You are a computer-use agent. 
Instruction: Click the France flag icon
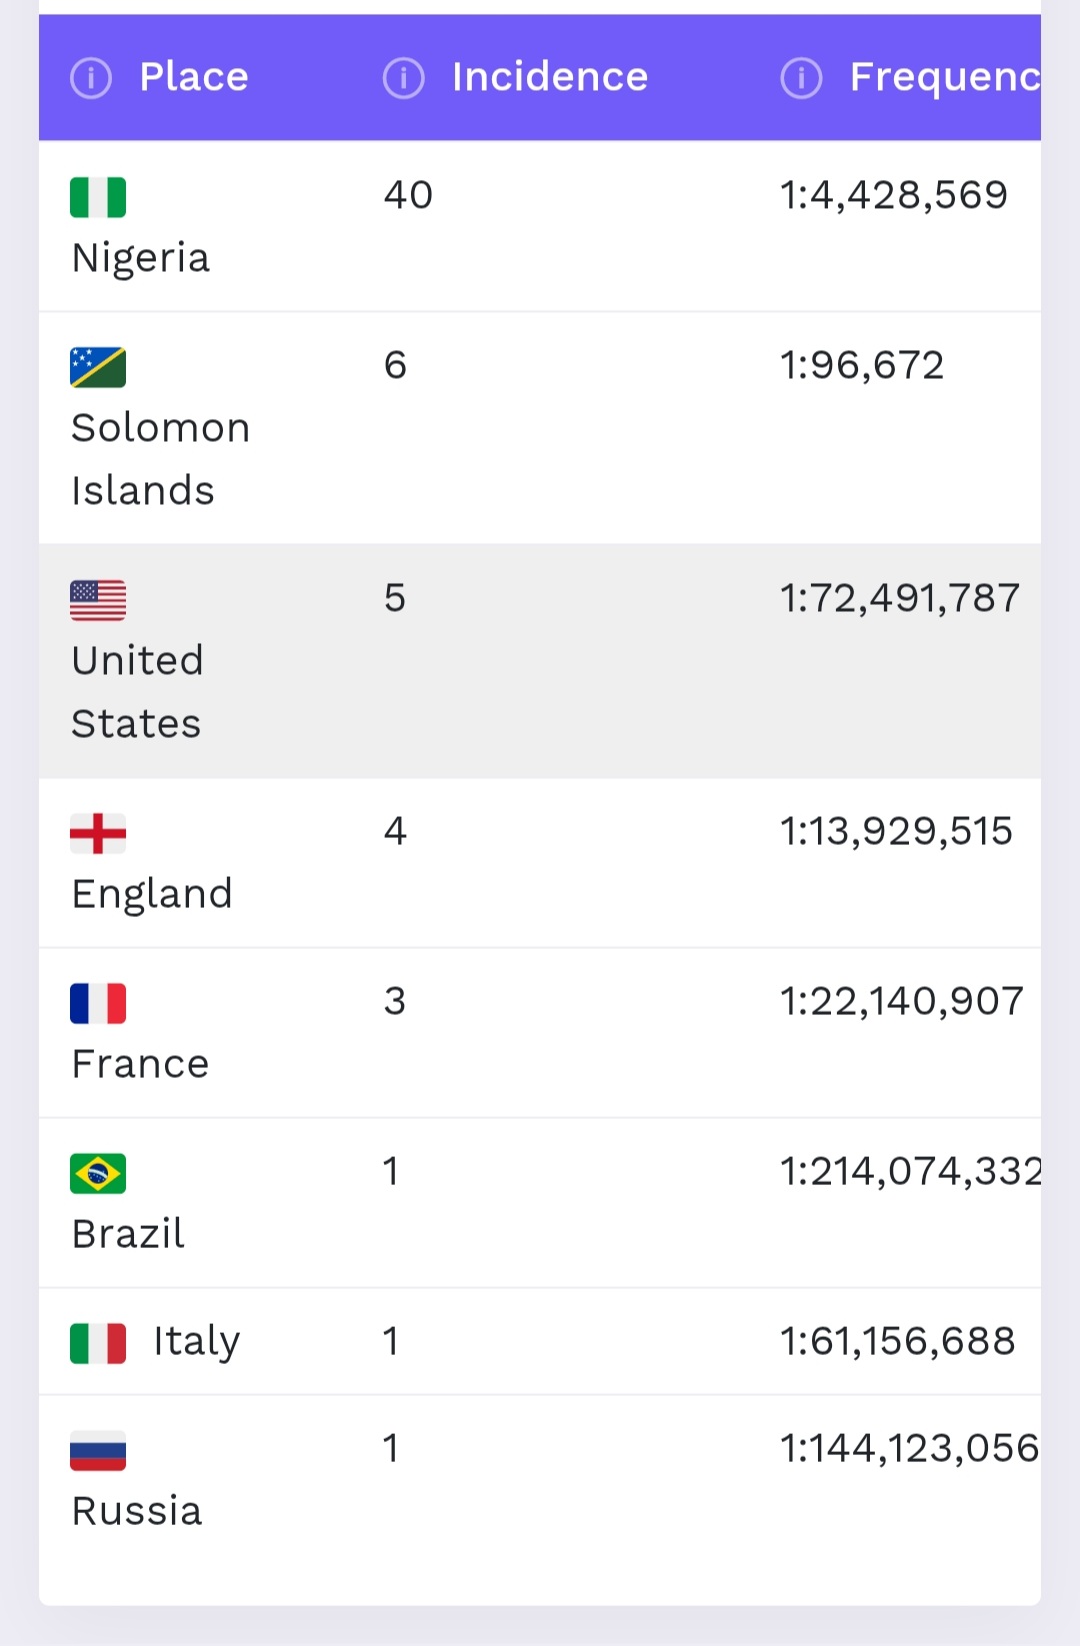click(98, 1003)
